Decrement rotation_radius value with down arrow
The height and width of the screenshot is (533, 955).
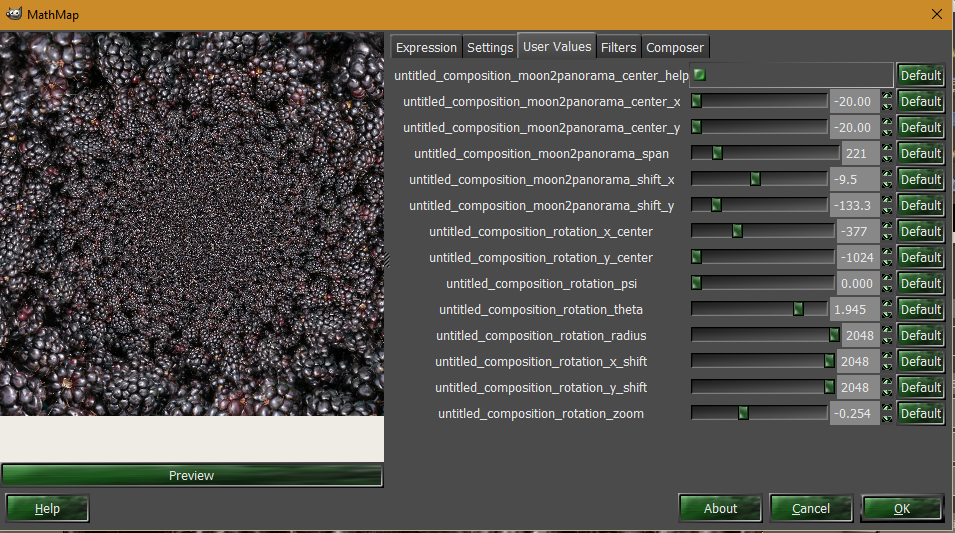[887, 341]
